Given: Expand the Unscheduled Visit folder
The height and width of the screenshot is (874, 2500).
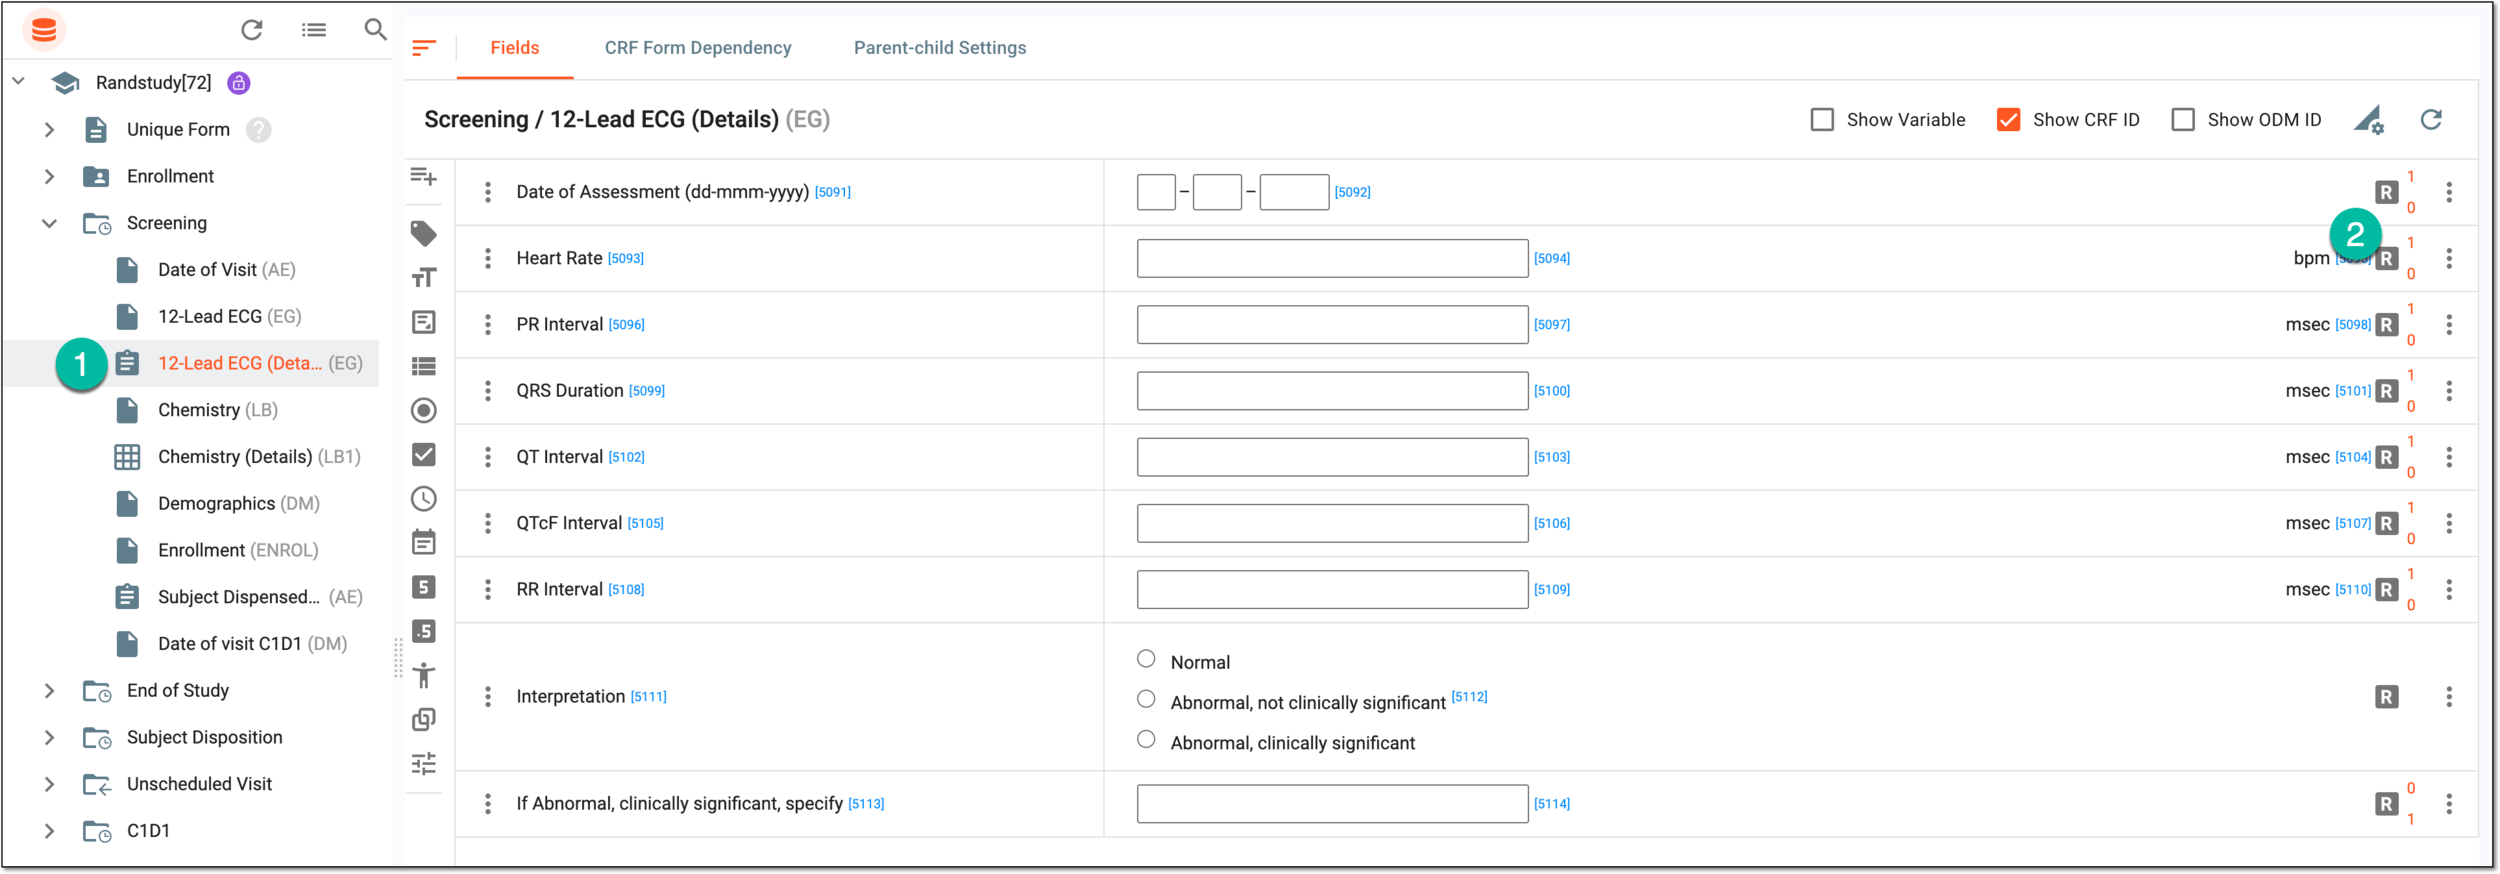Looking at the screenshot, I should (49, 785).
